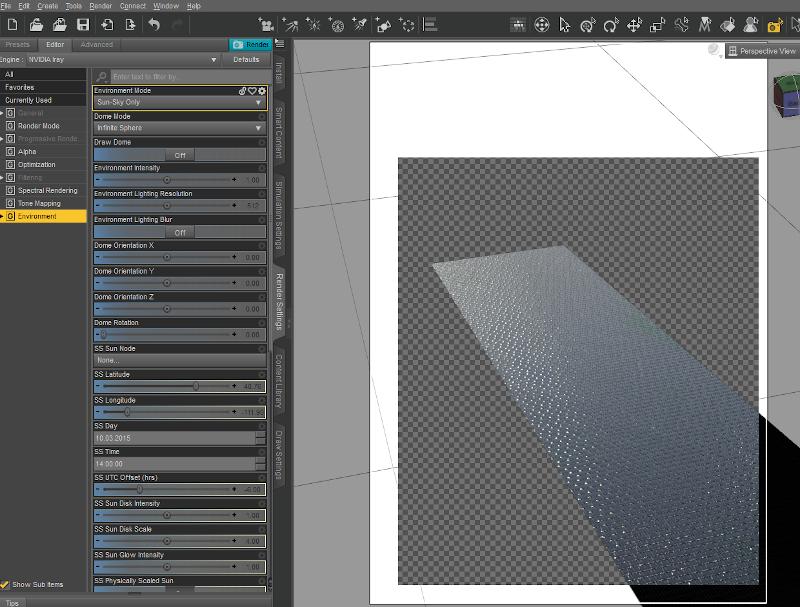
Task: Open the Perspective View camera dropdown
Action: 763,51
